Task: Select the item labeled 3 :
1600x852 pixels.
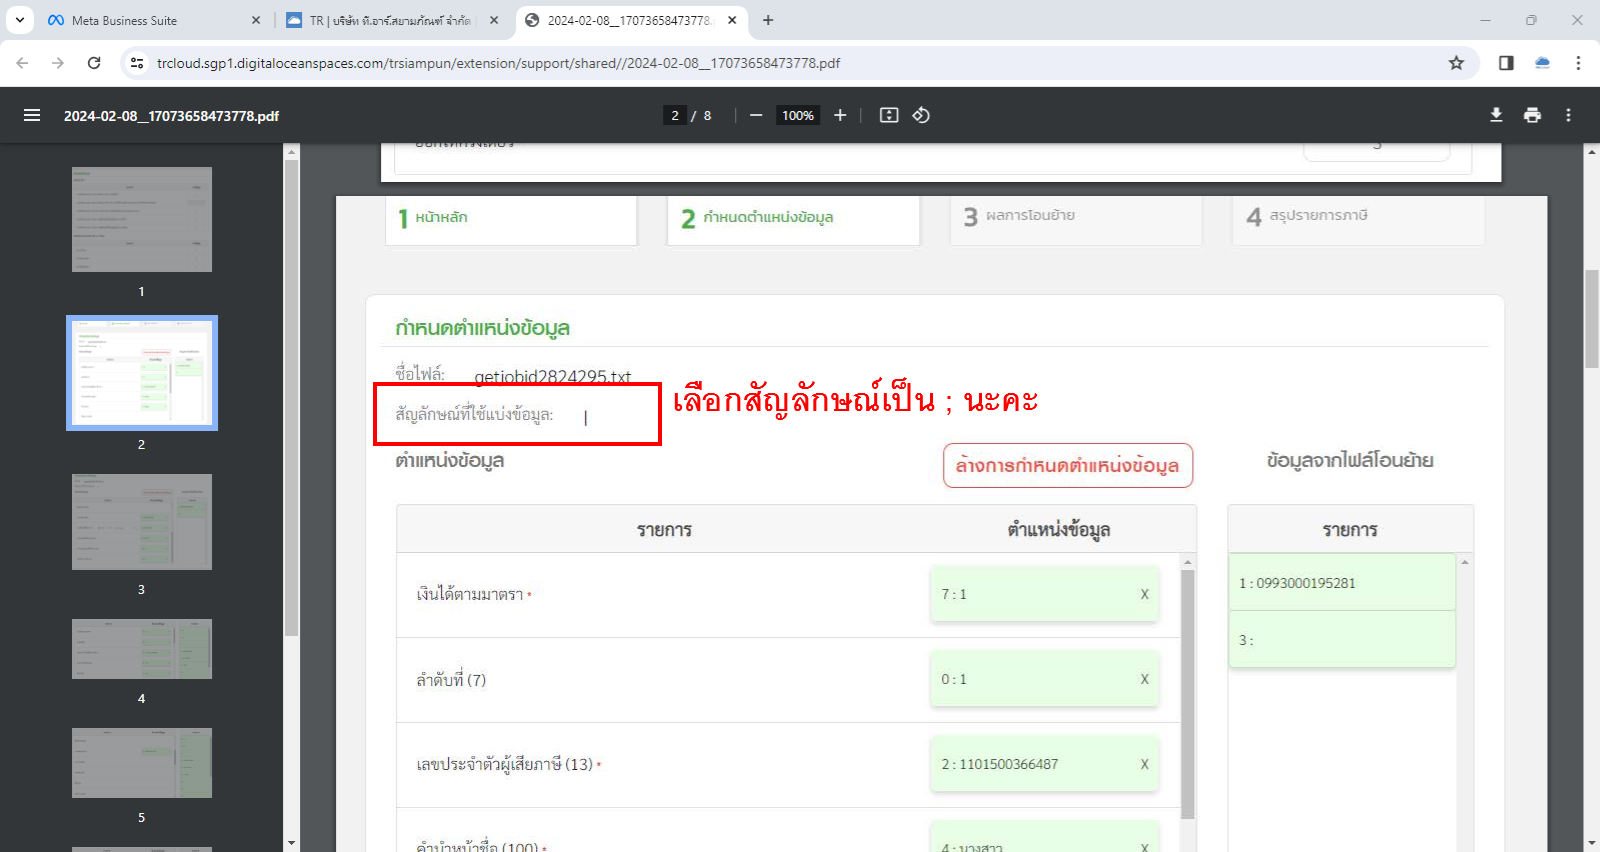Action: point(1341,640)
